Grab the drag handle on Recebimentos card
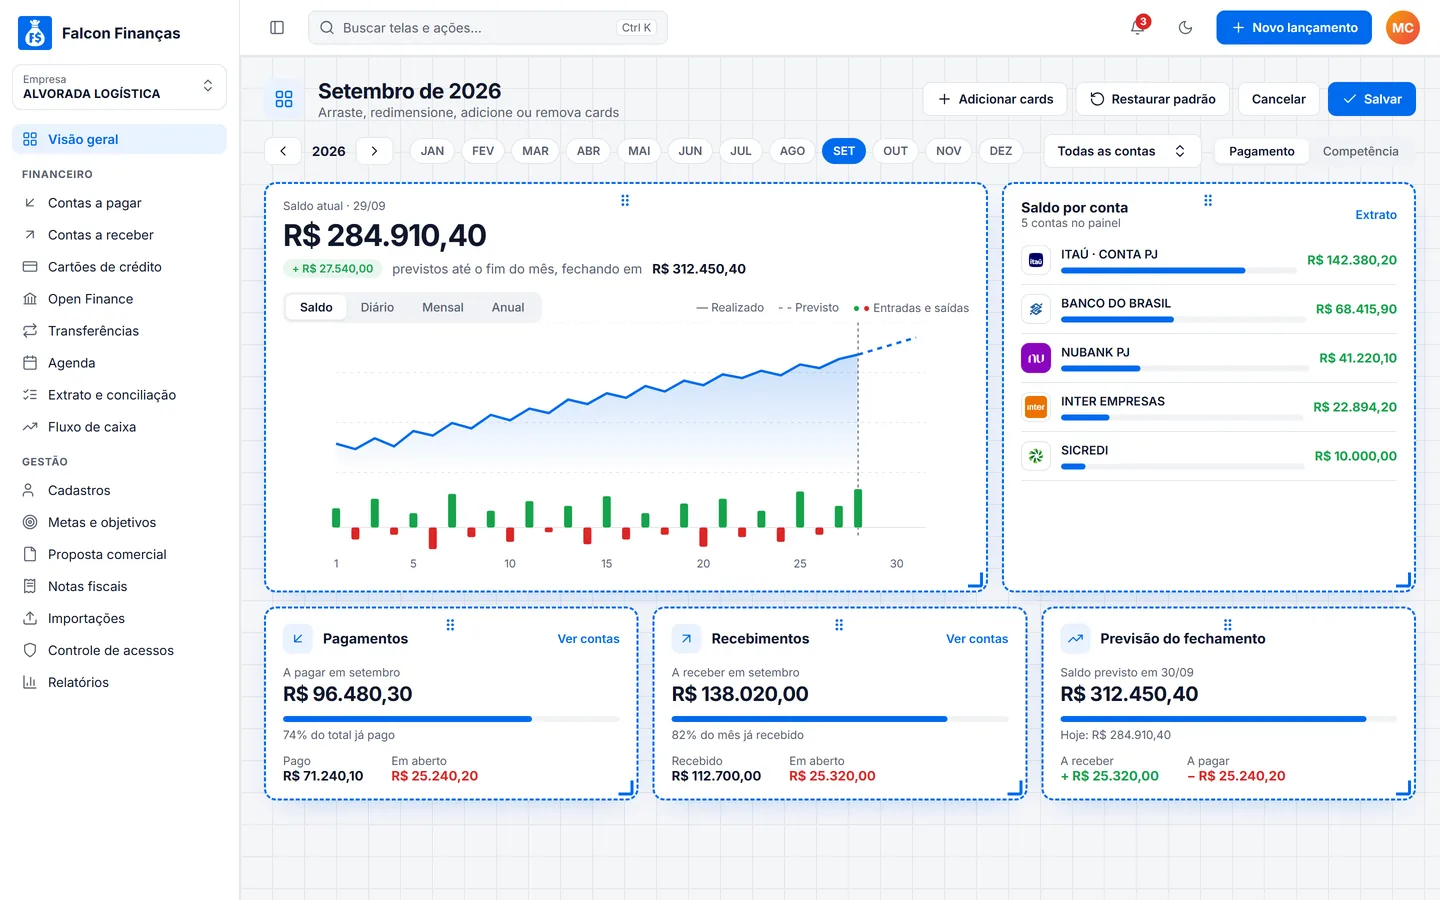 coord(839,625)
